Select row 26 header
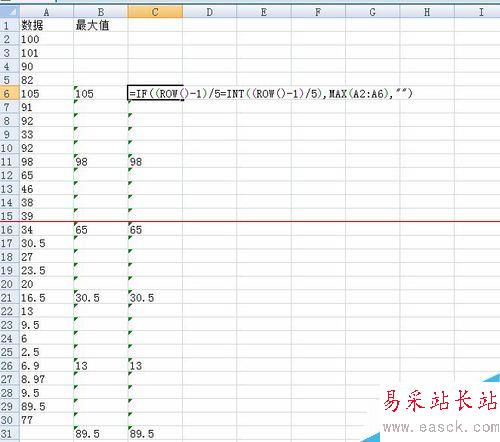Viewport: 500px width, 442px height. point(10,366)
